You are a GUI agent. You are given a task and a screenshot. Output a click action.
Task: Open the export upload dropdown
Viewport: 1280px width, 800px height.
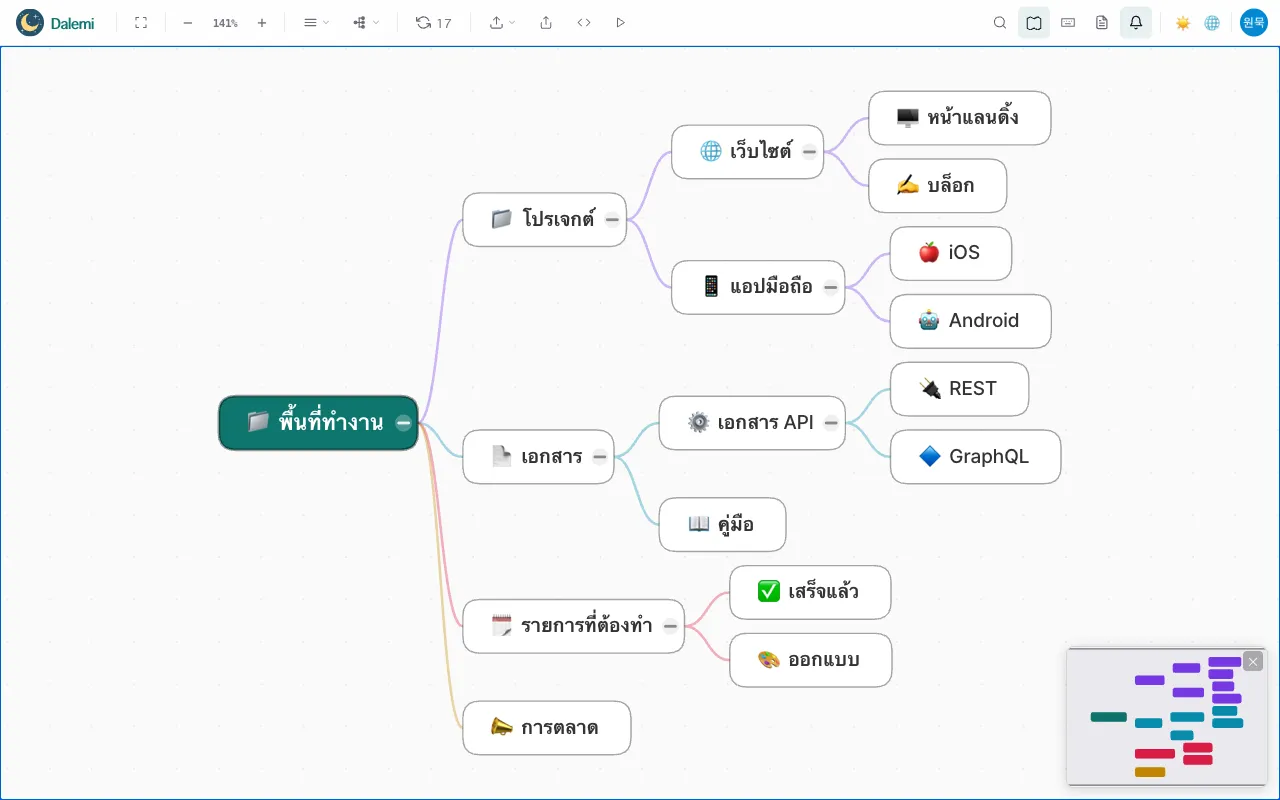[502, 22]
